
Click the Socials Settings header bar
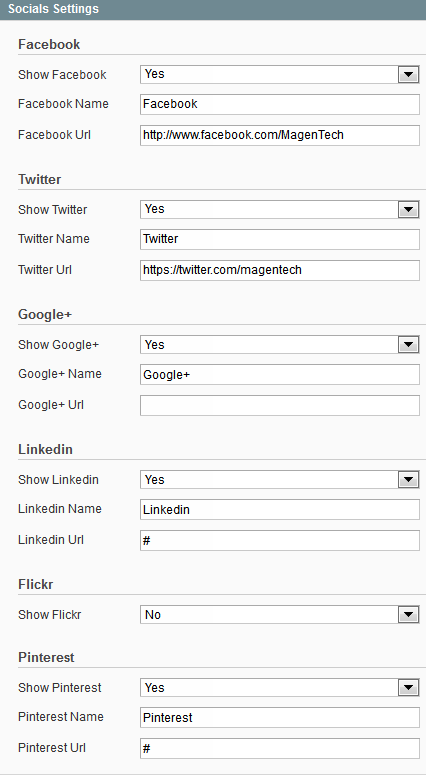click(213, 9)
